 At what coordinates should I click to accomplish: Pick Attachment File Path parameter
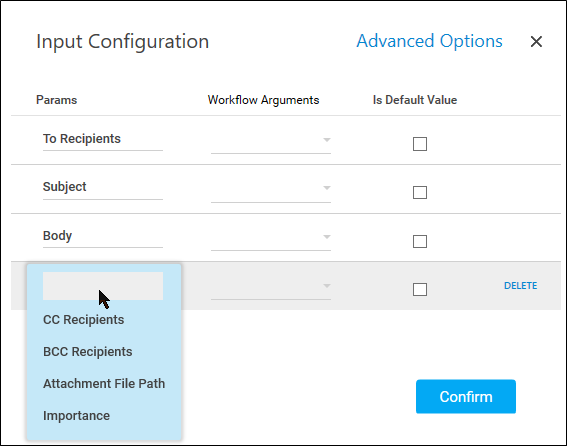[x=104, y=384]
